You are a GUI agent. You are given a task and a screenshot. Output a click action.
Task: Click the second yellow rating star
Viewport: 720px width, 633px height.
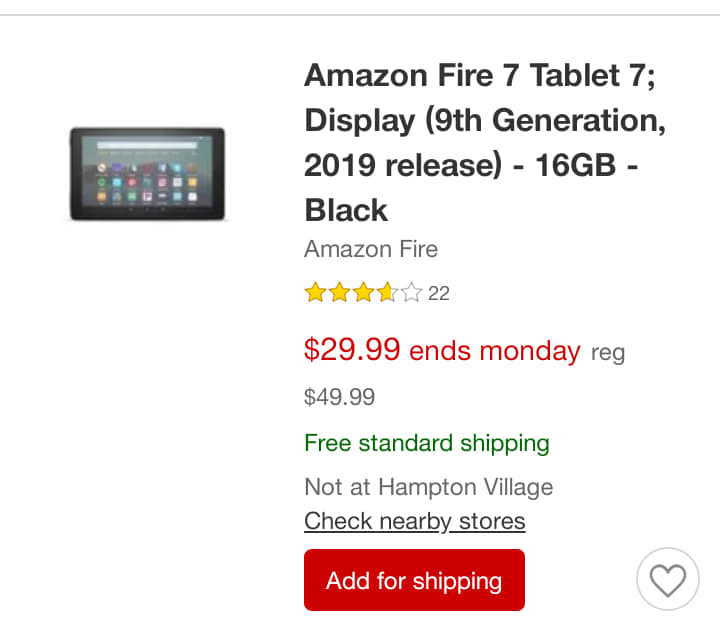(x=339, y=293)
